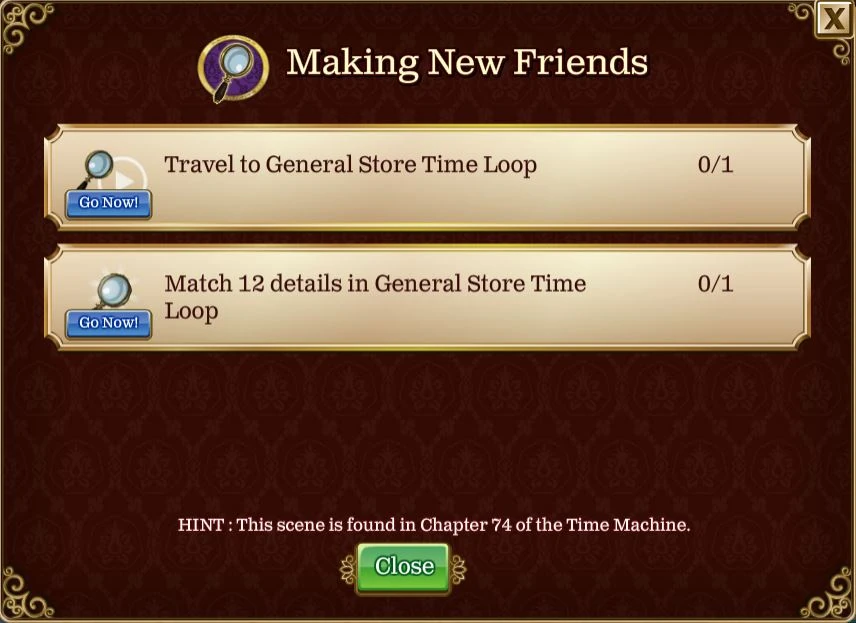Click Go Now! for Match 12 details task

pos(109,324)
